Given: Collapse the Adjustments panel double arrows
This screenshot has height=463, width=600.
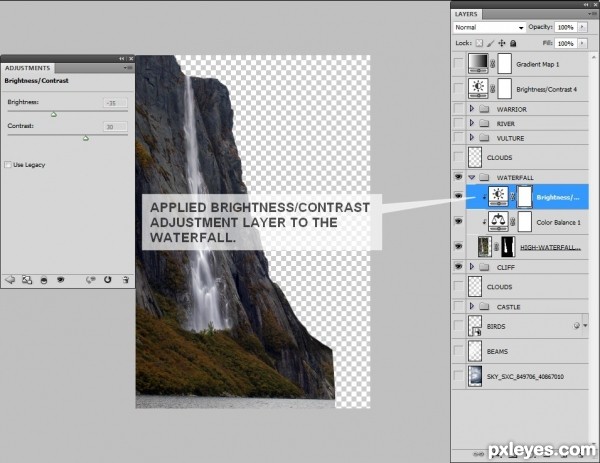Looking at the screenshot, I should pos(122,59).
